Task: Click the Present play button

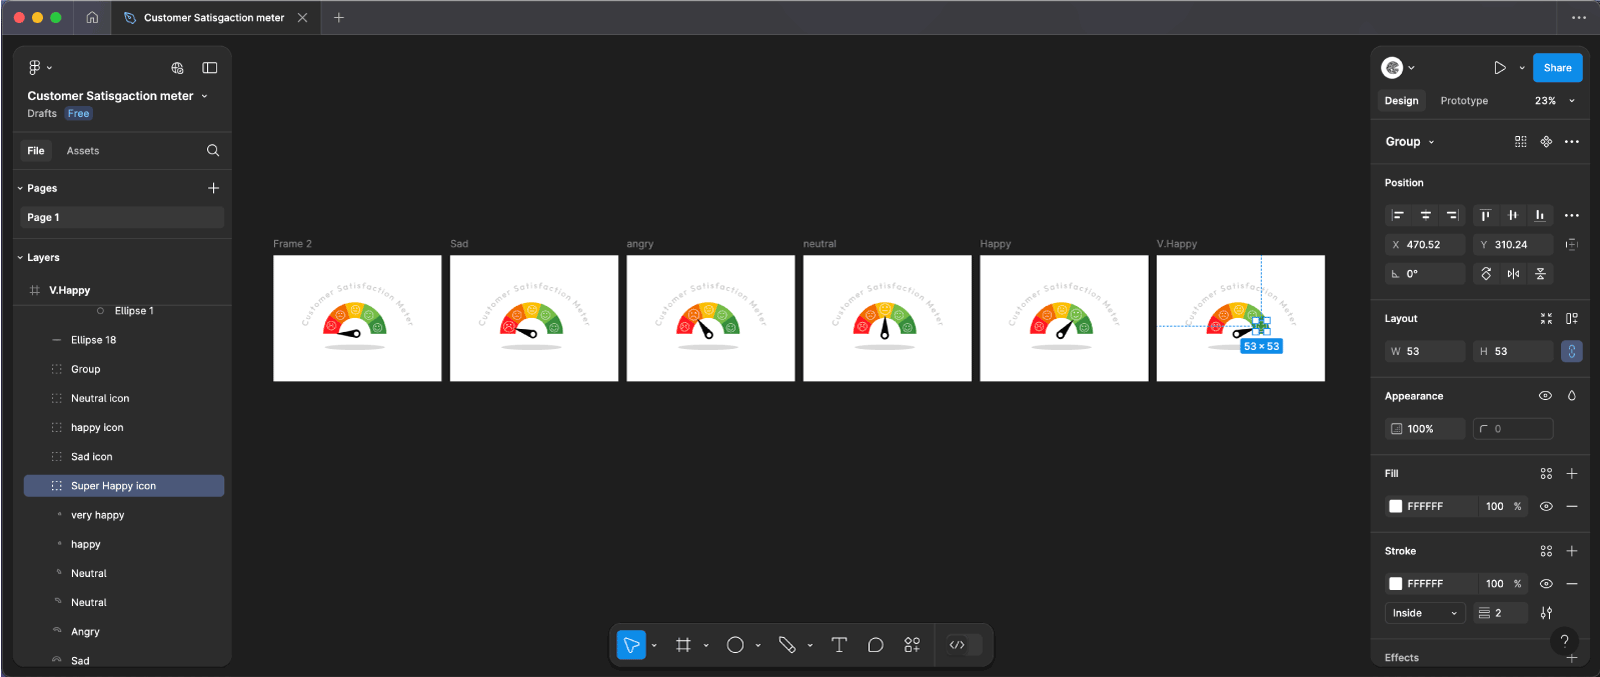Action: [1499, 68]
